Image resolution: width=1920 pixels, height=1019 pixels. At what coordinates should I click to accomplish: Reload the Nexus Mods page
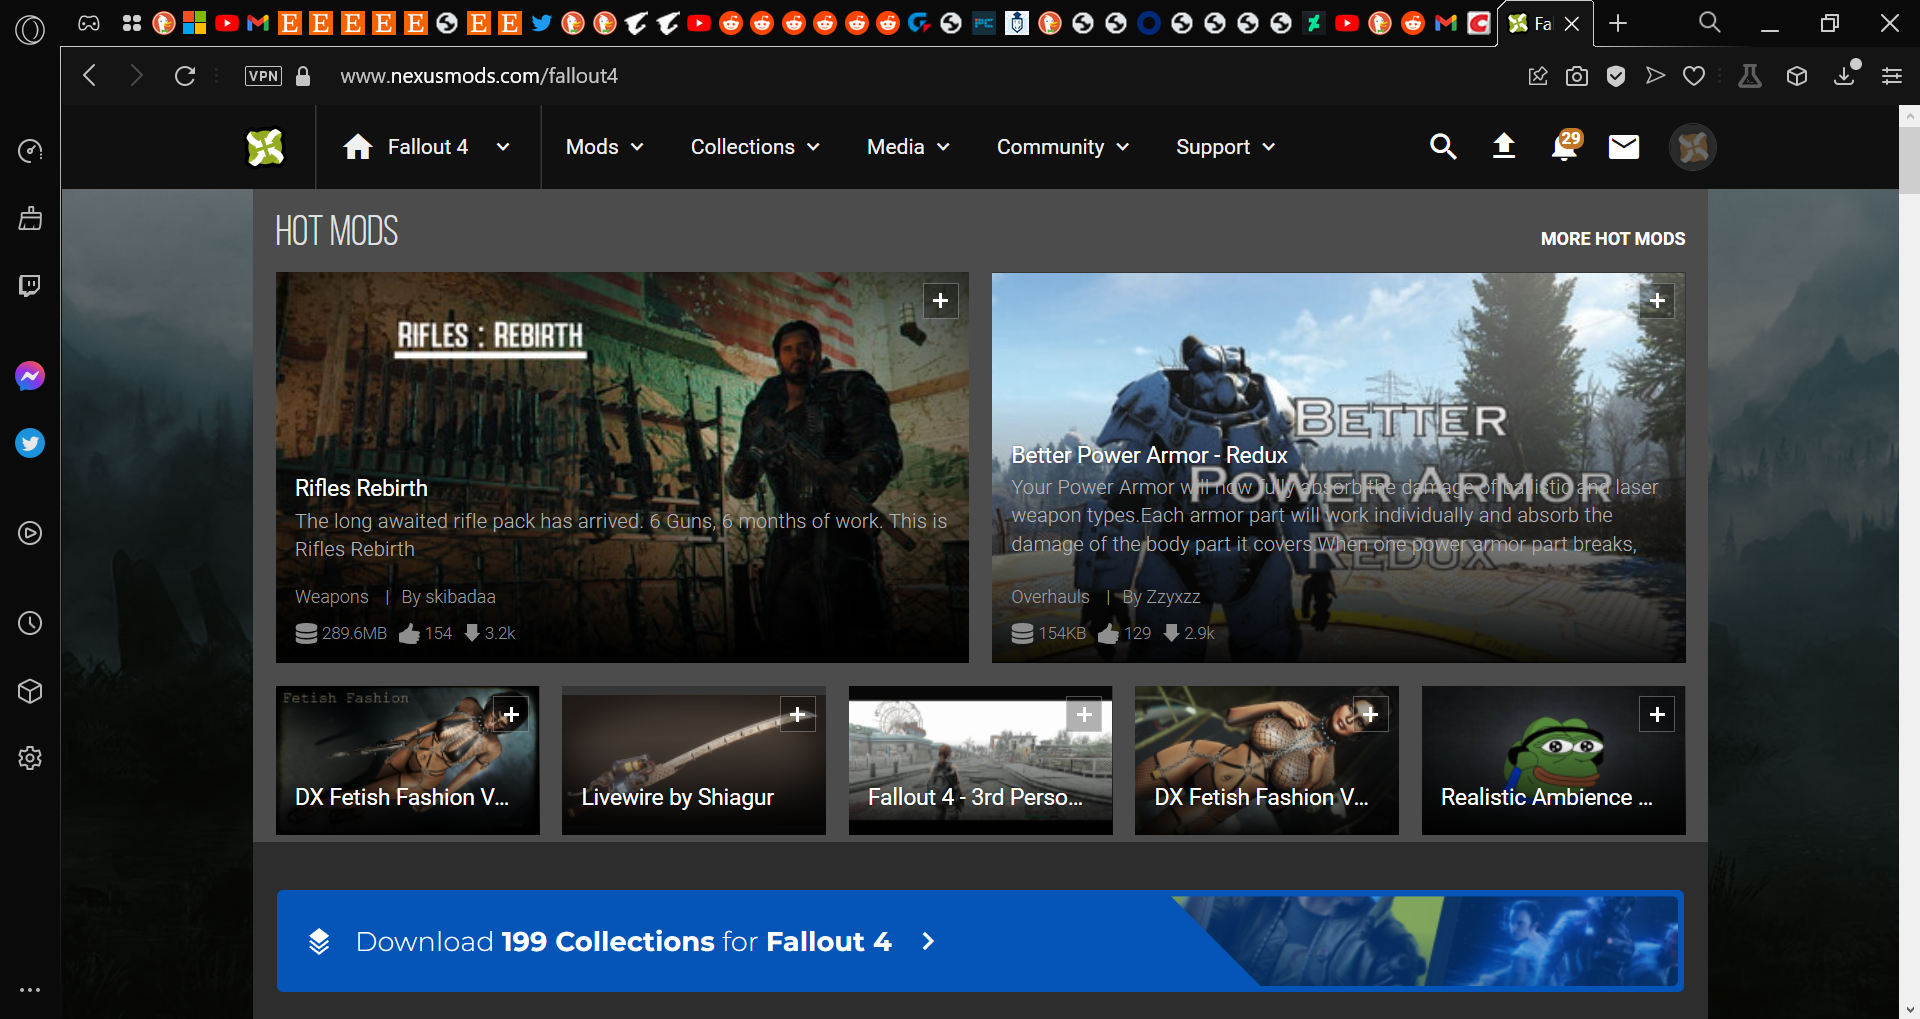coord(185,76)
